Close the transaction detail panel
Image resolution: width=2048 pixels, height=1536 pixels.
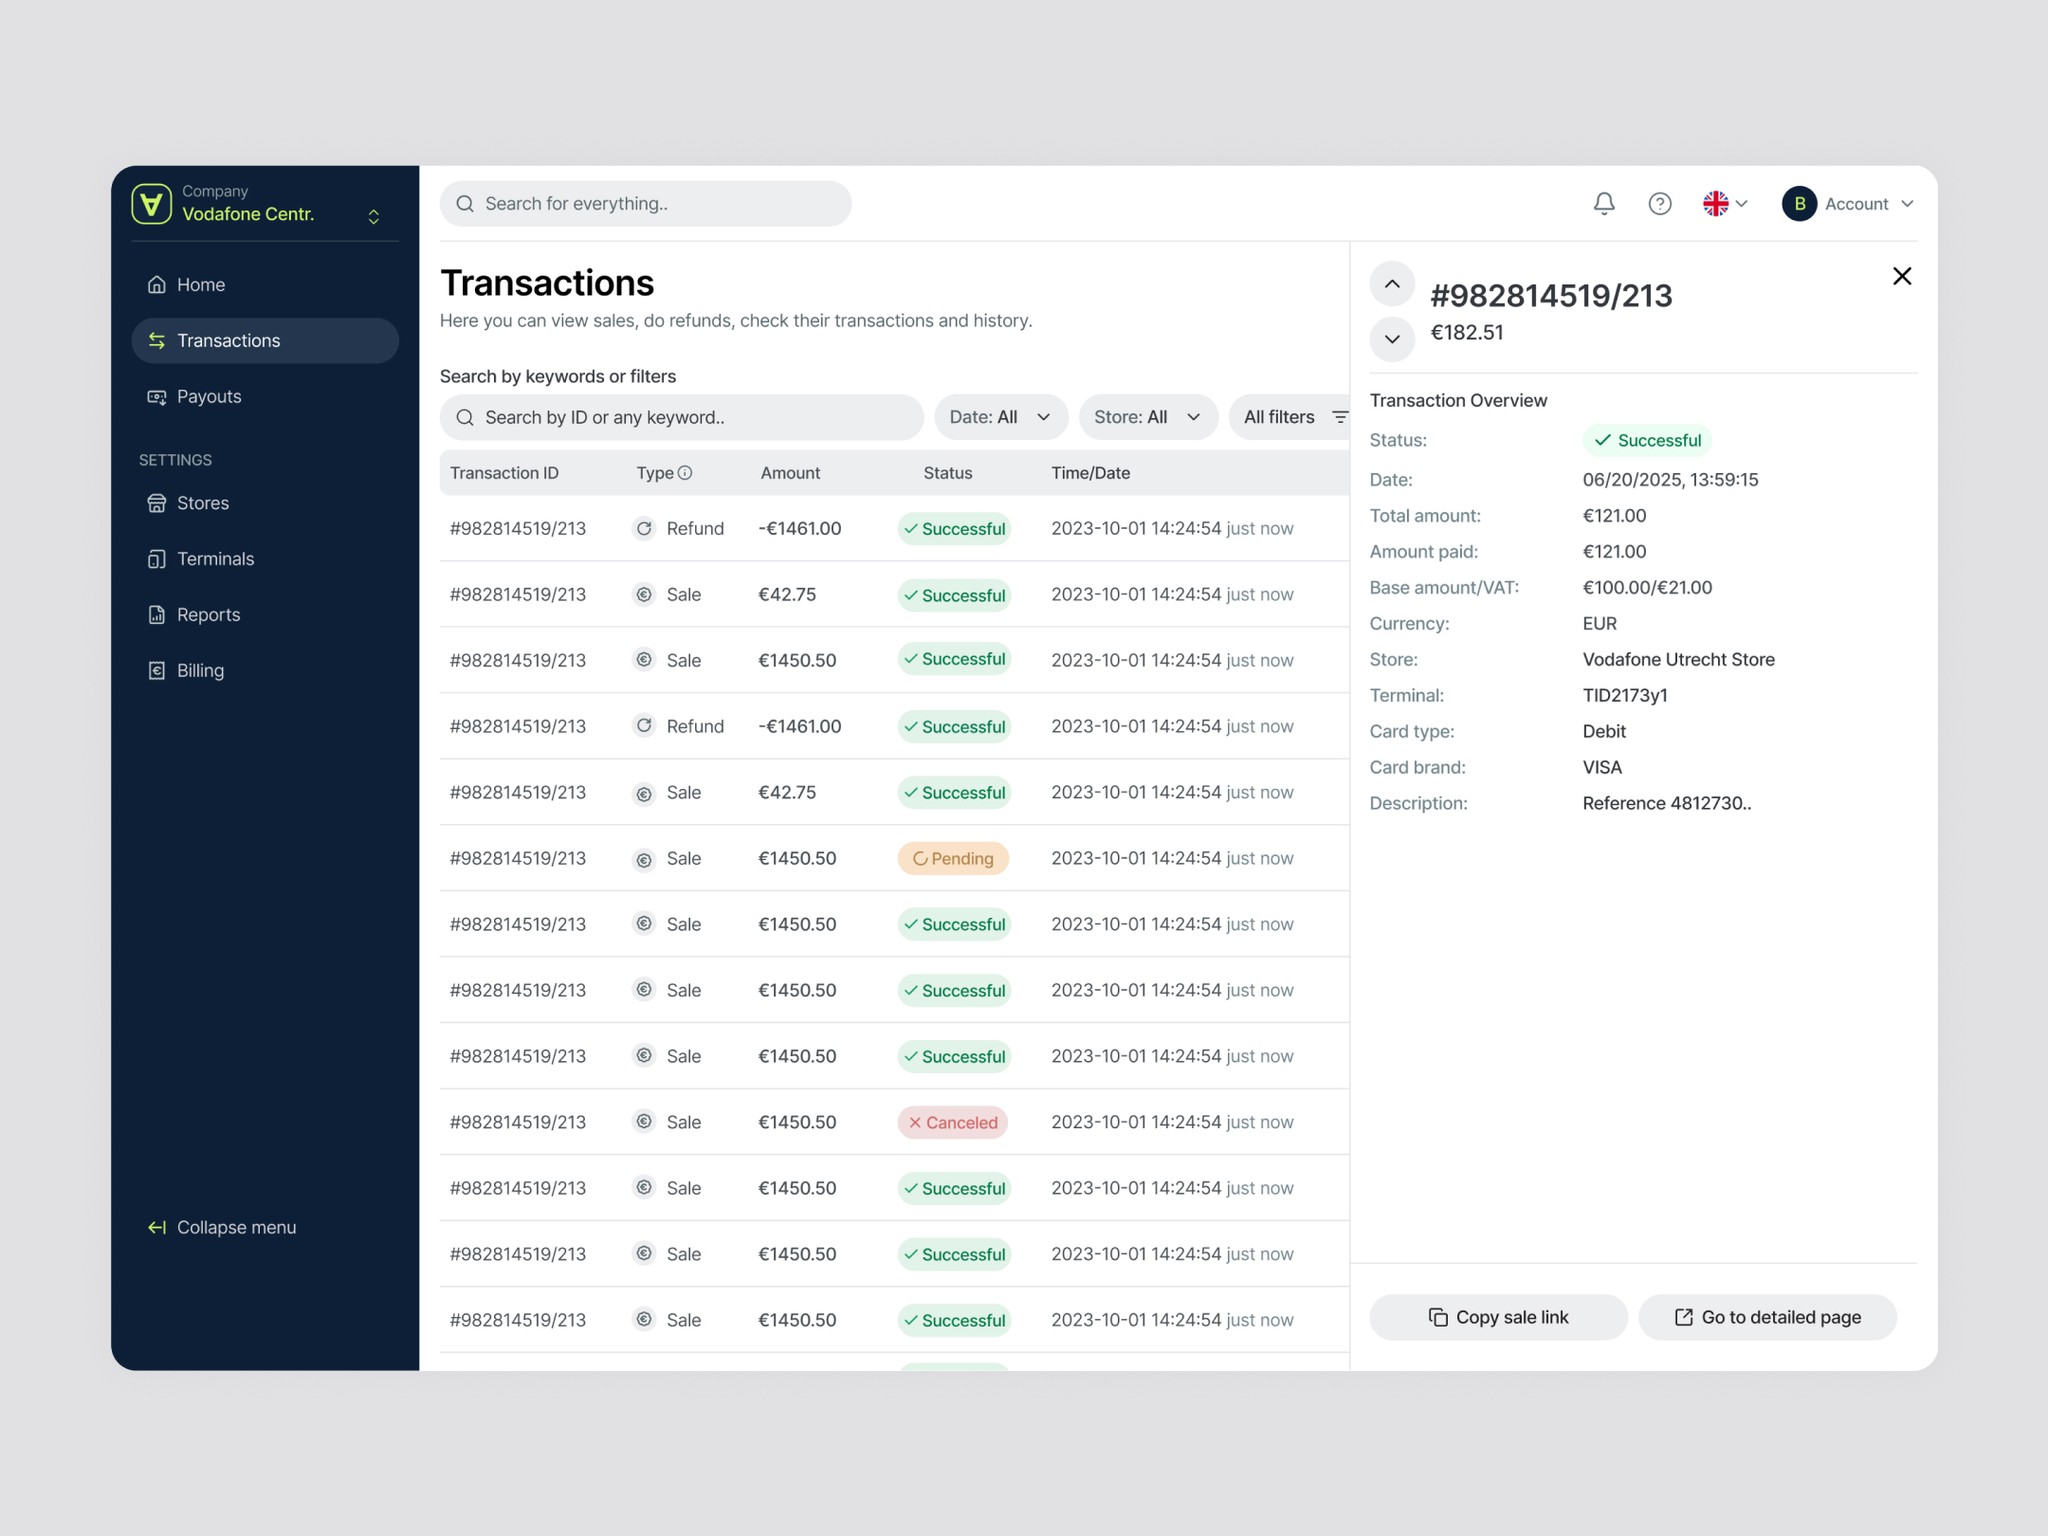1901,276
